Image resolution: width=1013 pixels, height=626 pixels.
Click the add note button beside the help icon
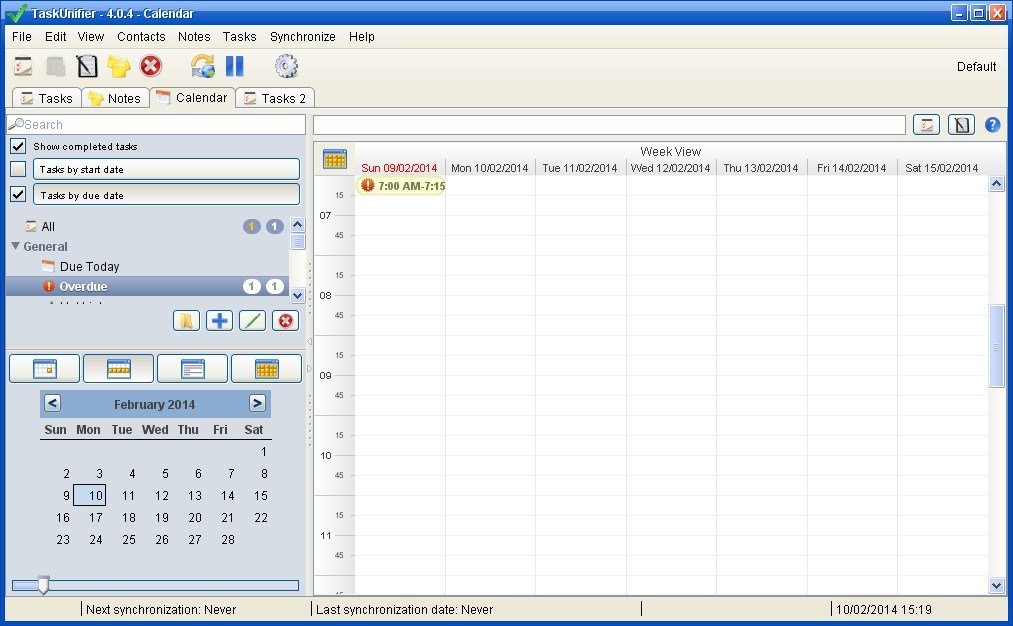[961, 125]
